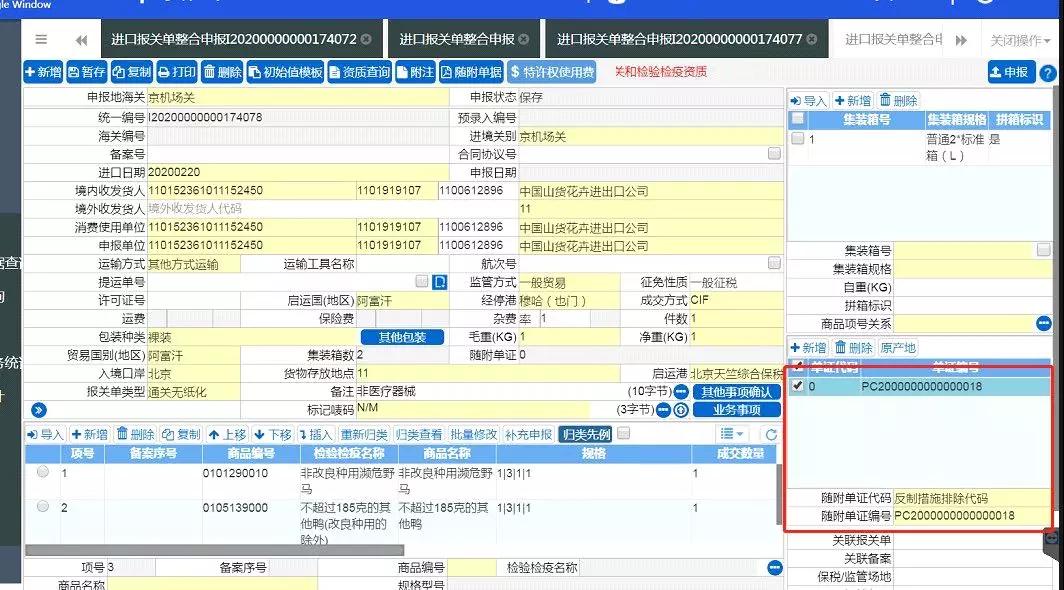
Task: Click the 打印 (print) toolbar icon
Action: (x=177, y=72)
